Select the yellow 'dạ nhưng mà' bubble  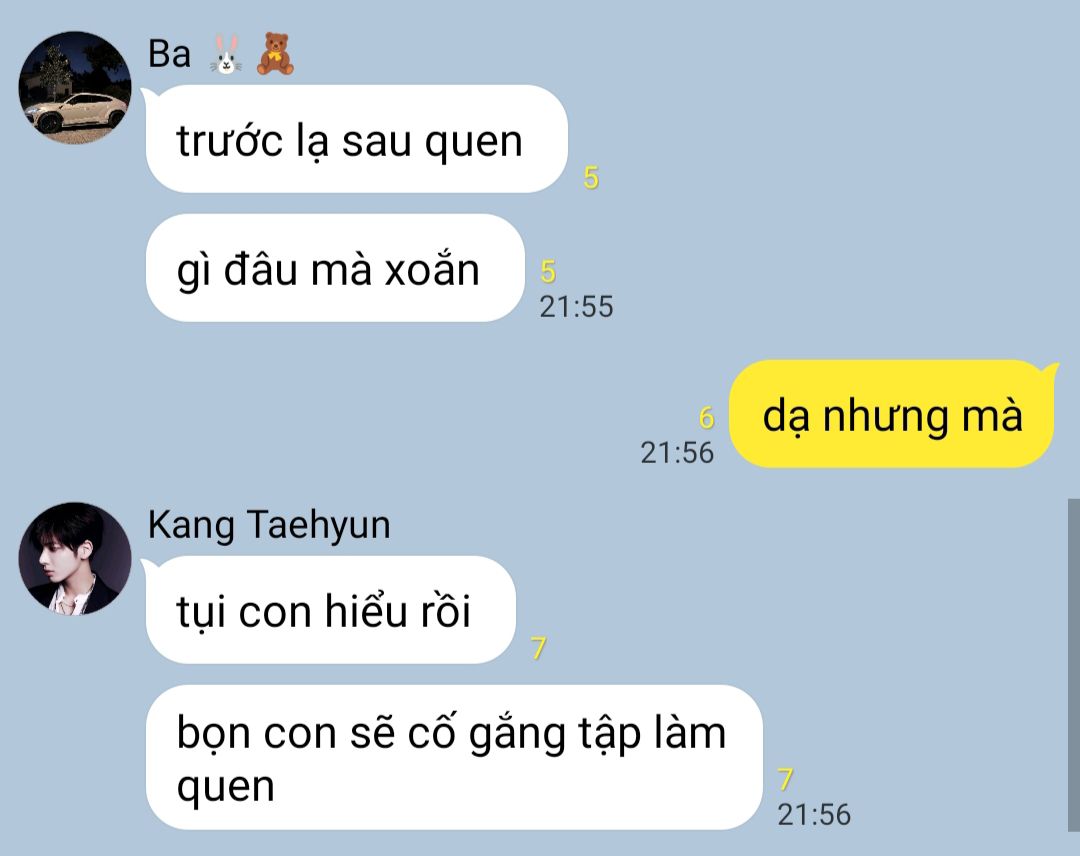(x=893, y=415)
